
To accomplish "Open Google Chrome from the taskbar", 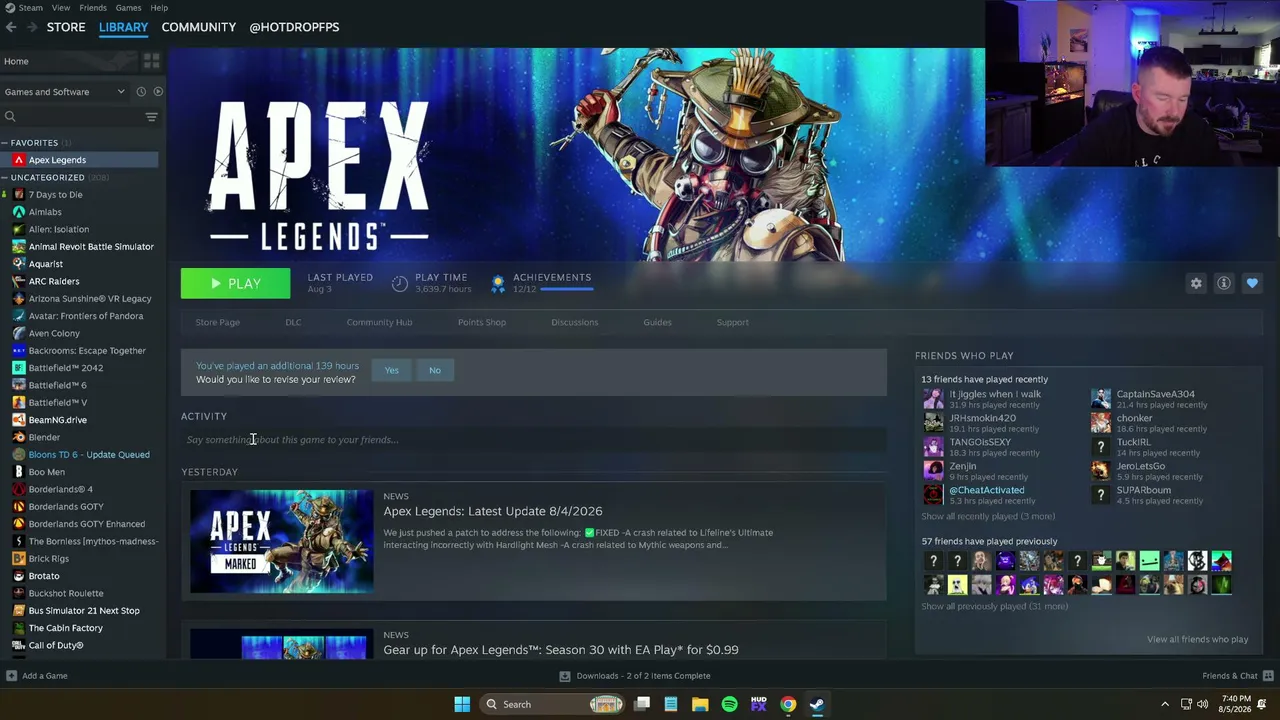I will [788, 704].
